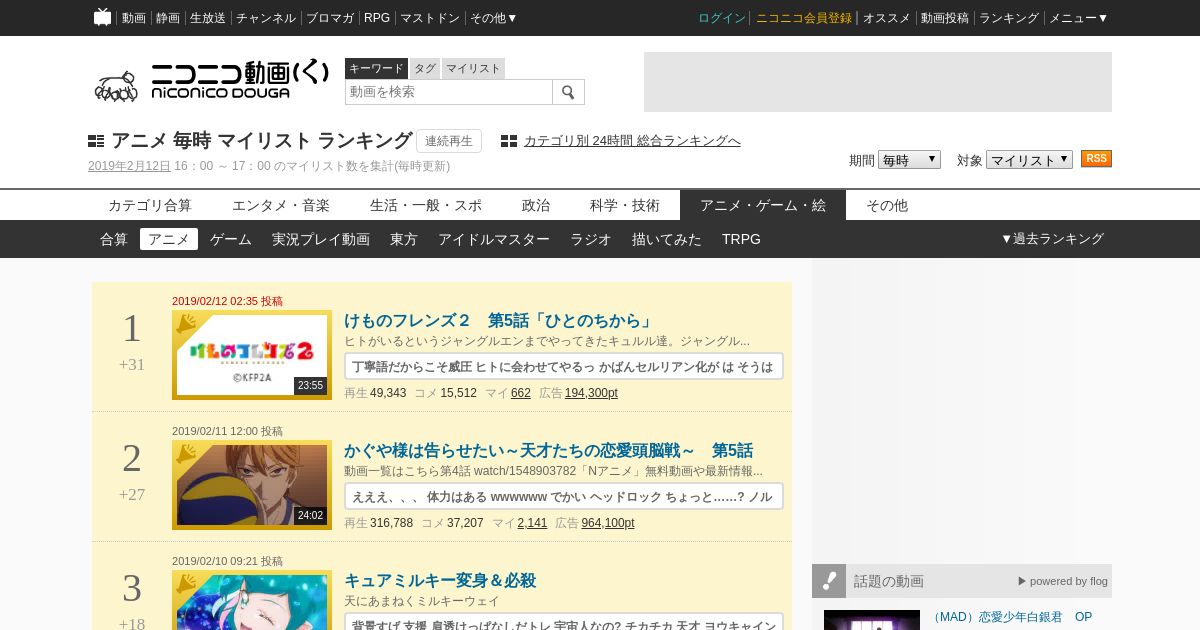Screen dimensions: 1200x630
Task: Click grid icon beside category ranking link
Action: [509, 141]
